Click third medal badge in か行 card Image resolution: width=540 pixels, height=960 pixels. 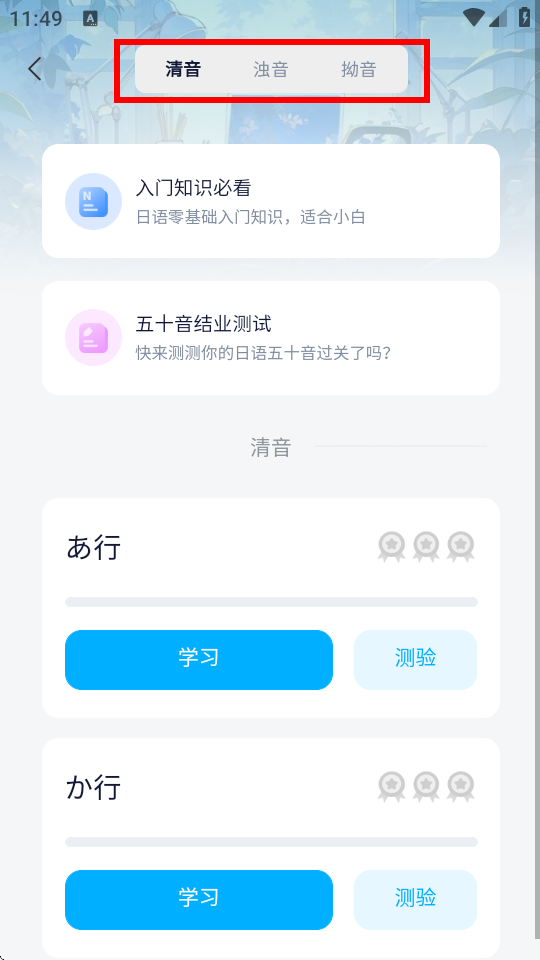(x=460, y=787)
